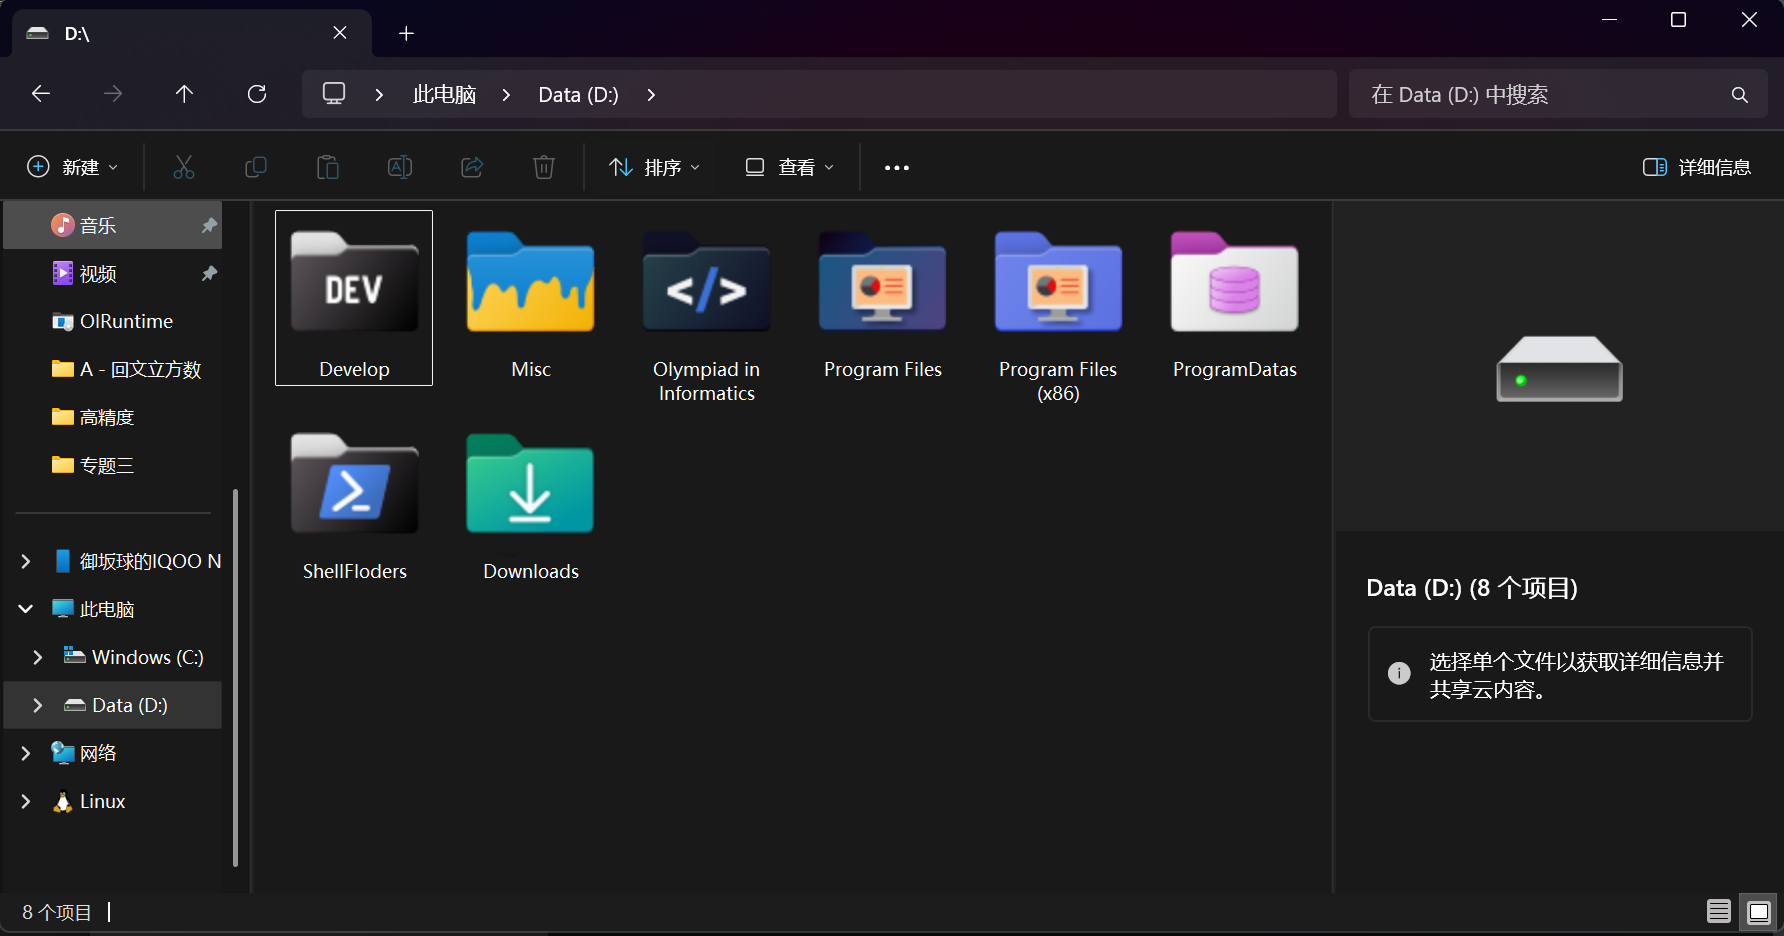Click the Copy icon in toolbar
1784x936 pixels.
(x=256, y=167)
